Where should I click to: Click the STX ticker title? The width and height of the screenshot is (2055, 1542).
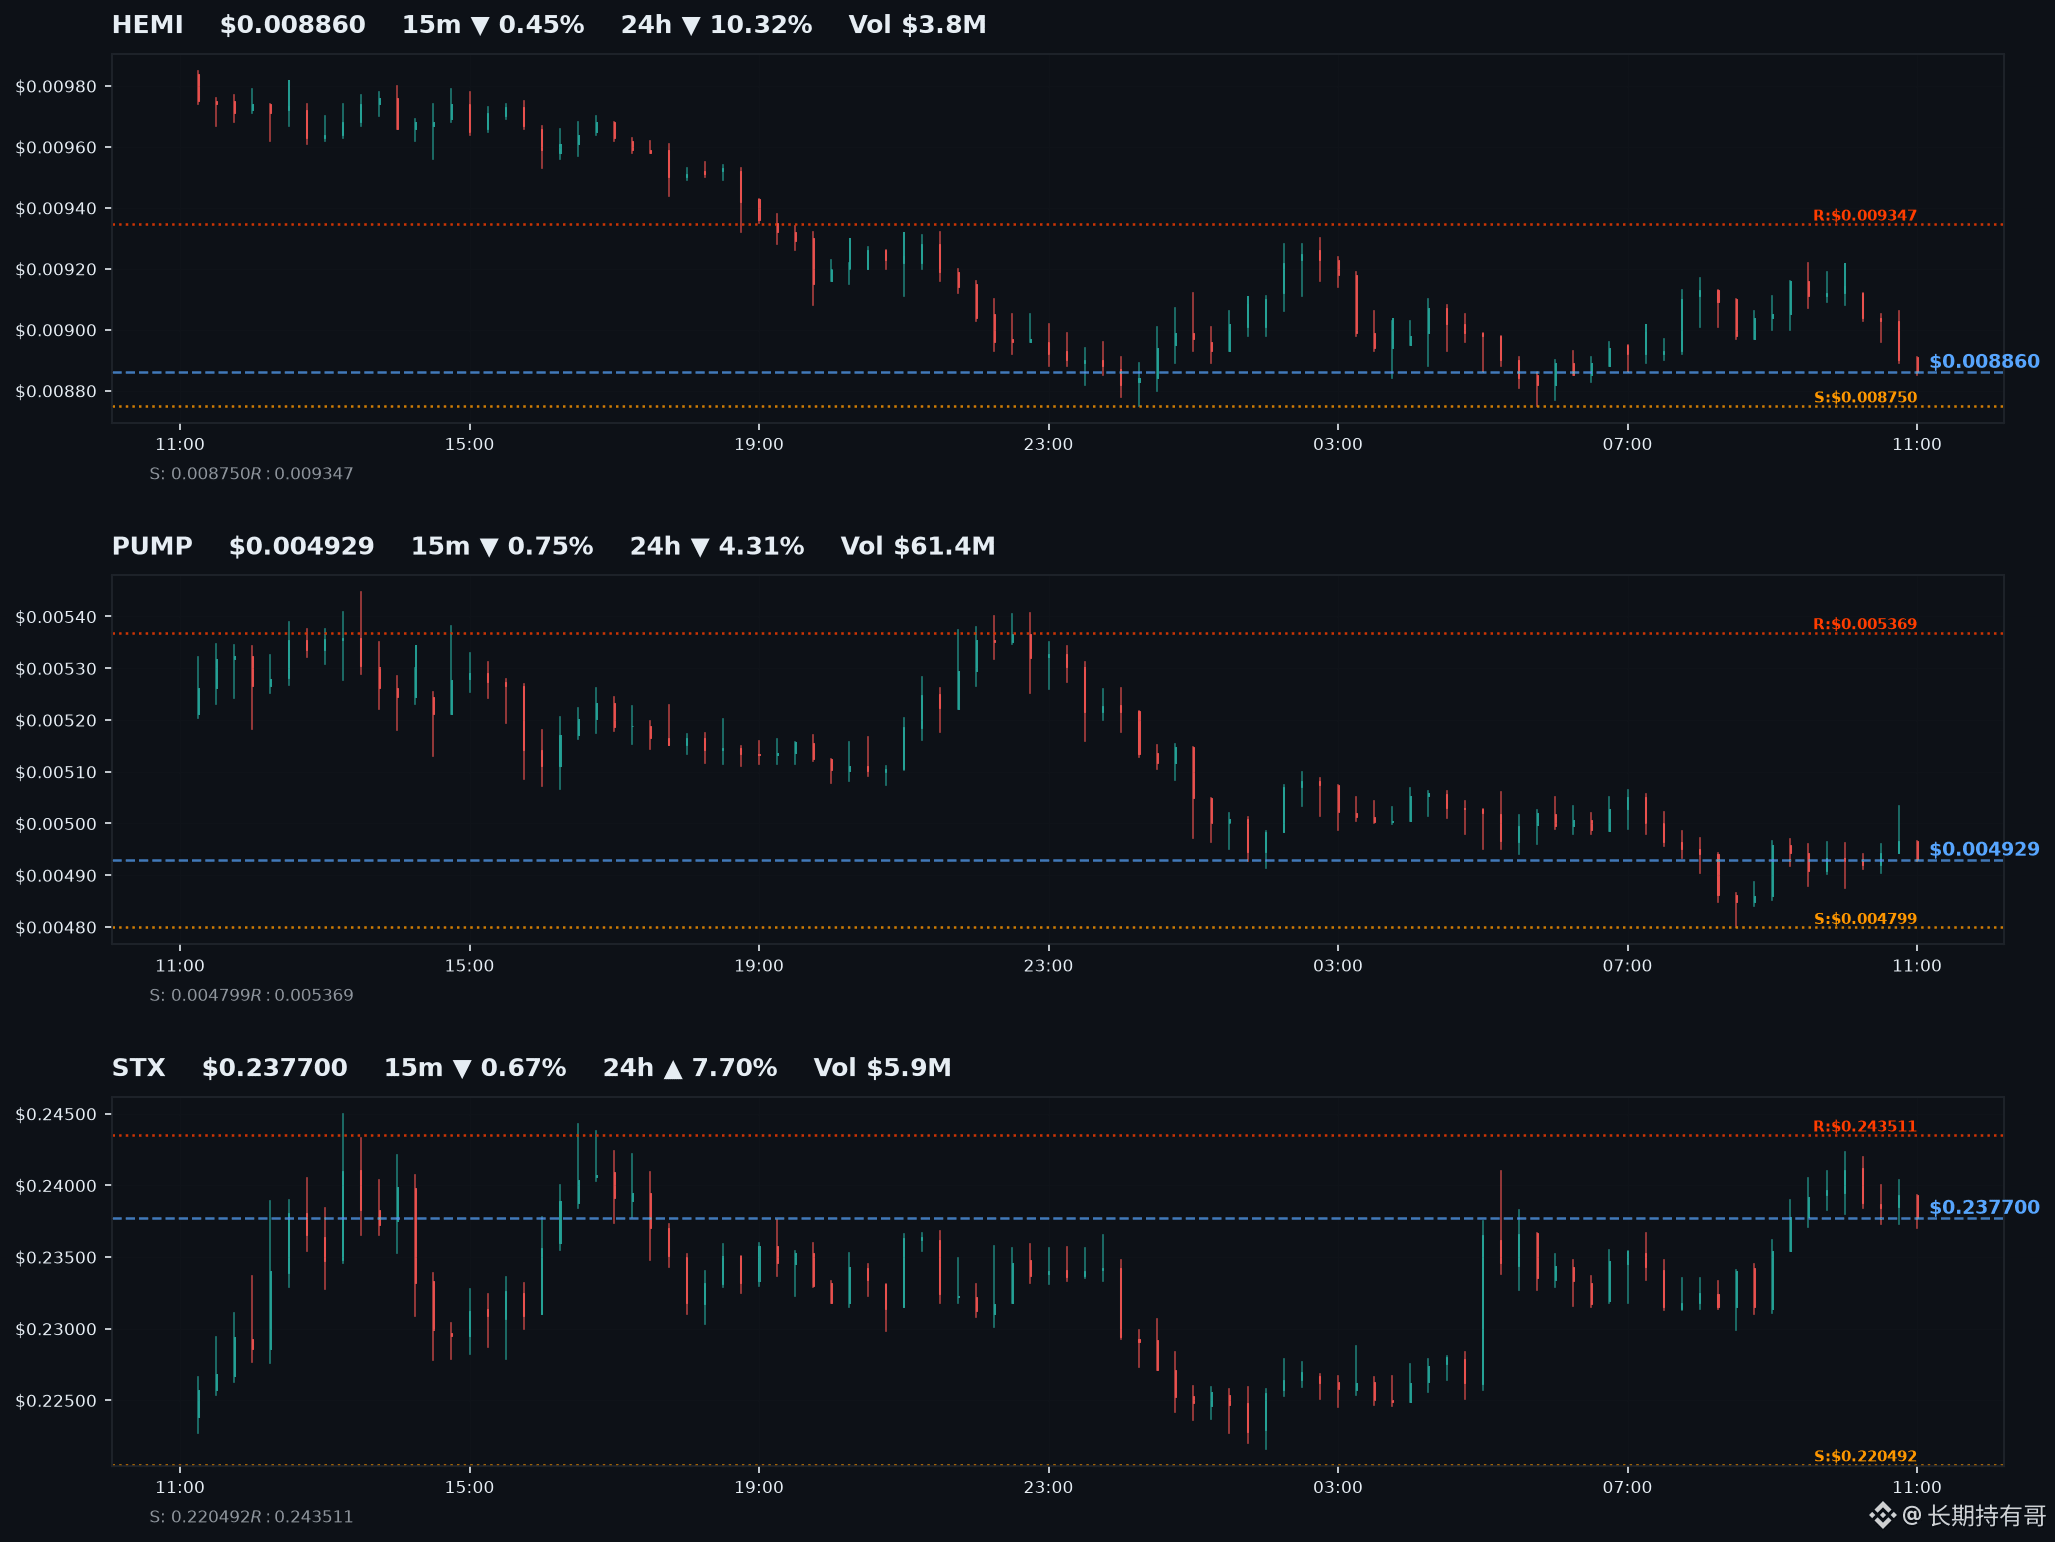[138, 1068]
